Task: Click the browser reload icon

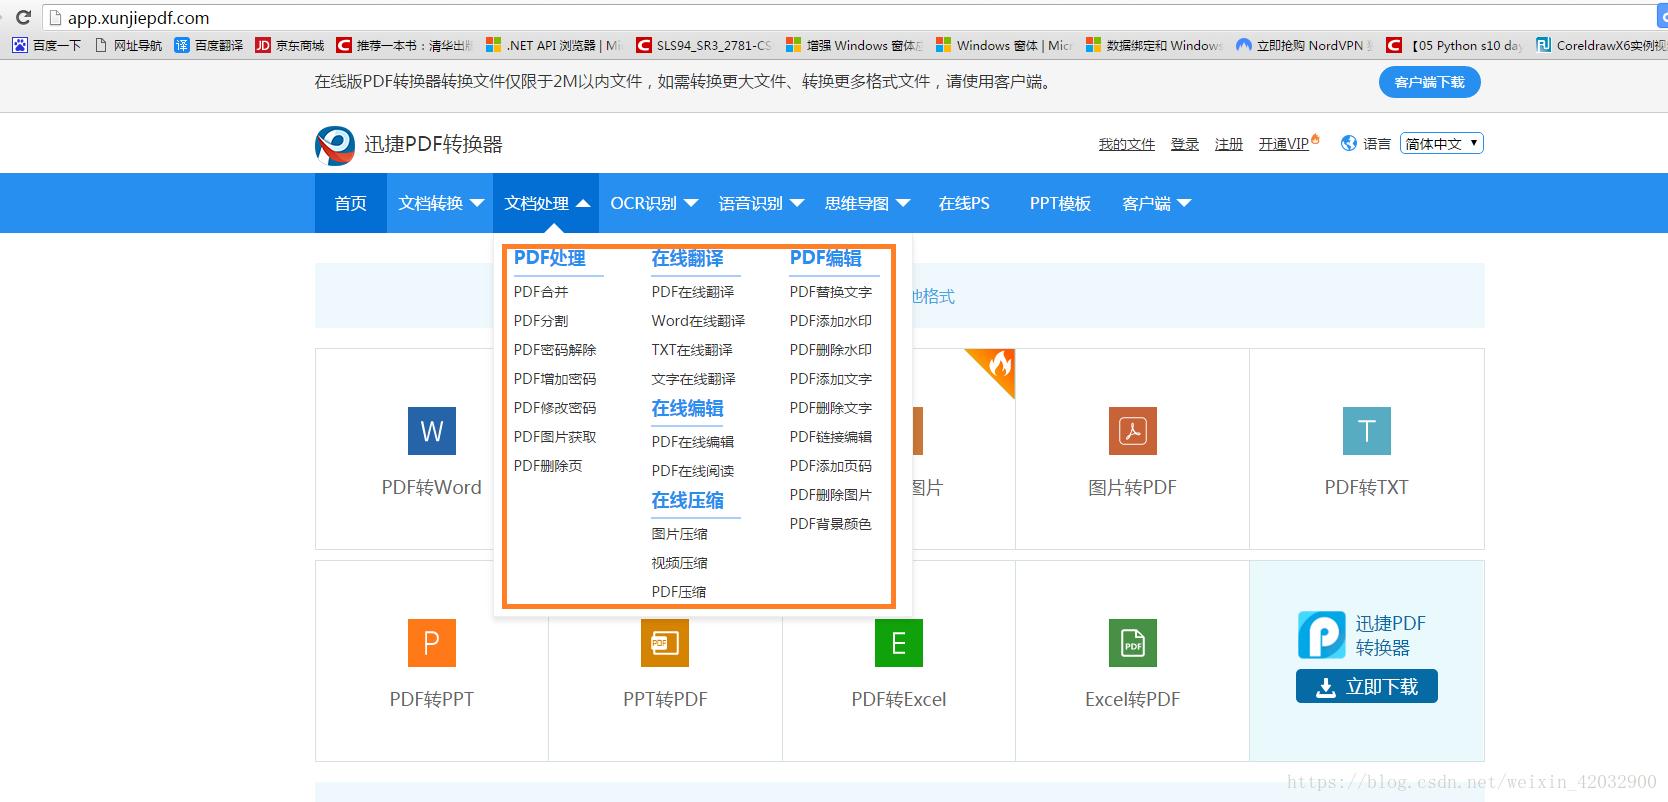Action: click(x=23, y=17)
